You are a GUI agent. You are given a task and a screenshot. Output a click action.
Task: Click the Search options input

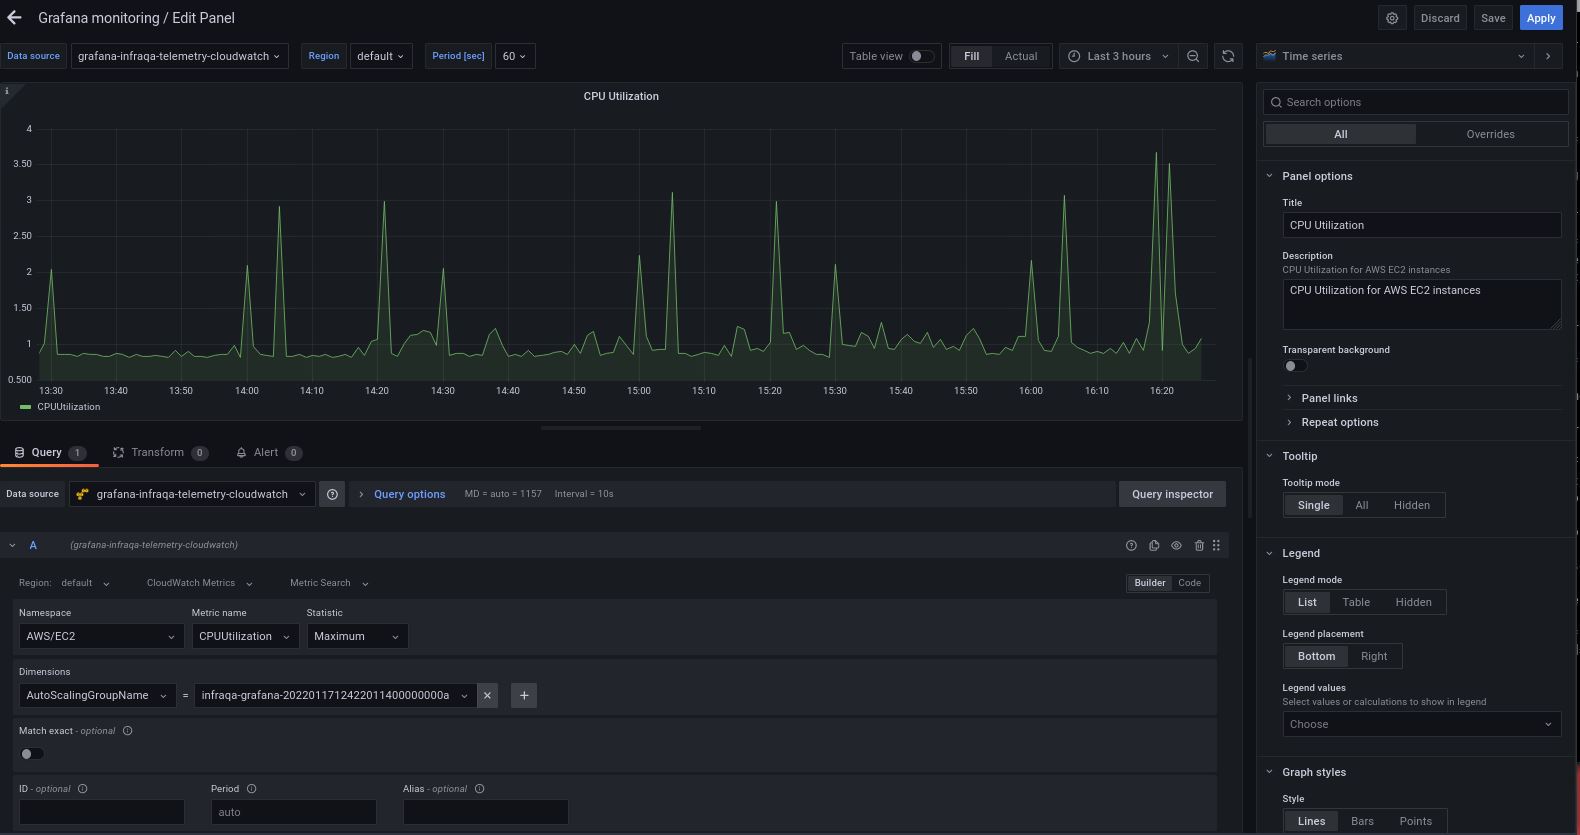[x=1416, y=102]
